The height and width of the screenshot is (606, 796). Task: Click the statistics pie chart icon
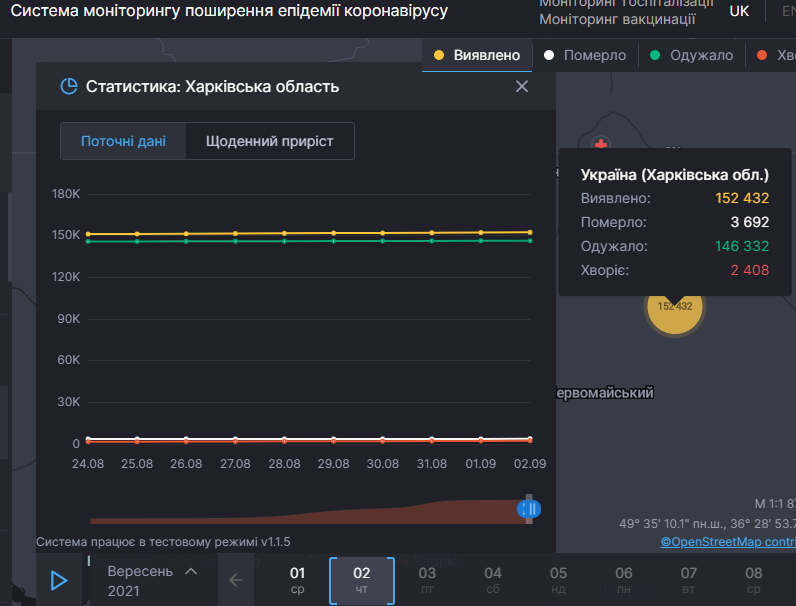(x=69, y=86)
